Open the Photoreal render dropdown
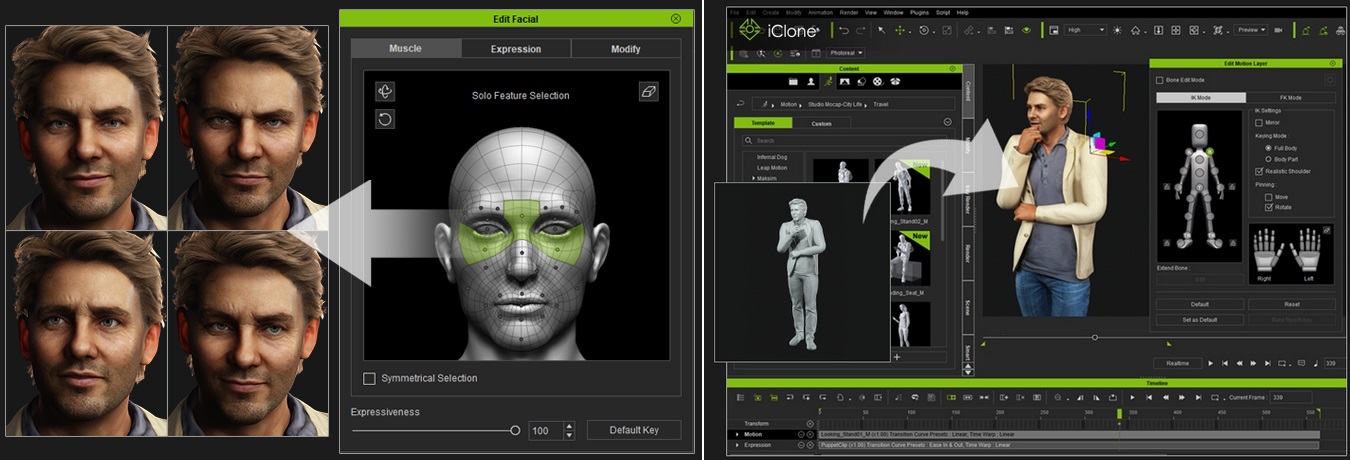The image size is (1350, 460). pyautogui.click(x=846, y=53)
